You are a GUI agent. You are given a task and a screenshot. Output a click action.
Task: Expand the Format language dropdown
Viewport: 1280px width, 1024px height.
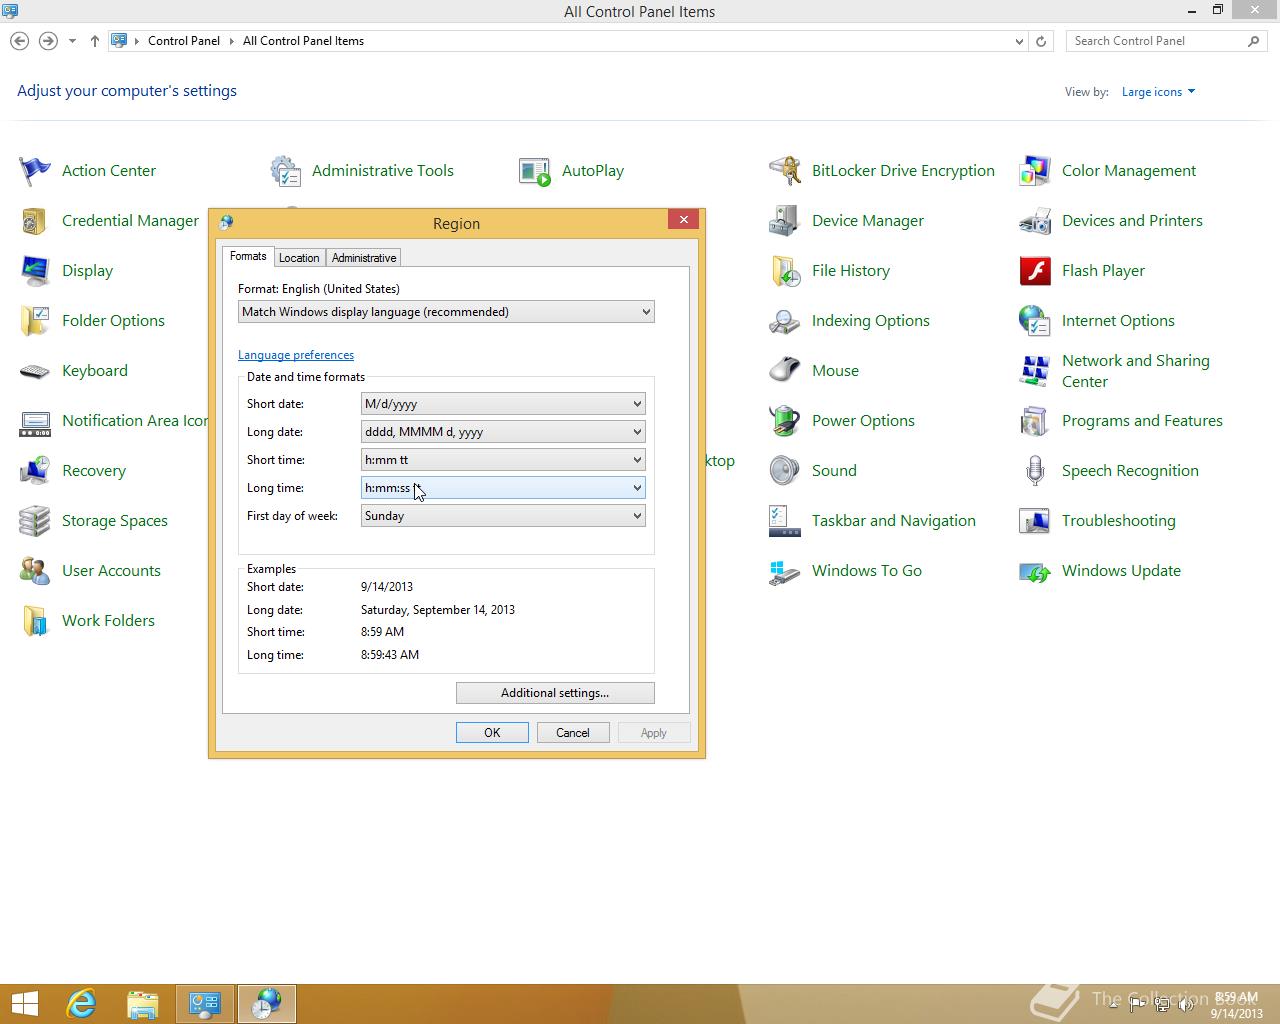coord(446,312)
